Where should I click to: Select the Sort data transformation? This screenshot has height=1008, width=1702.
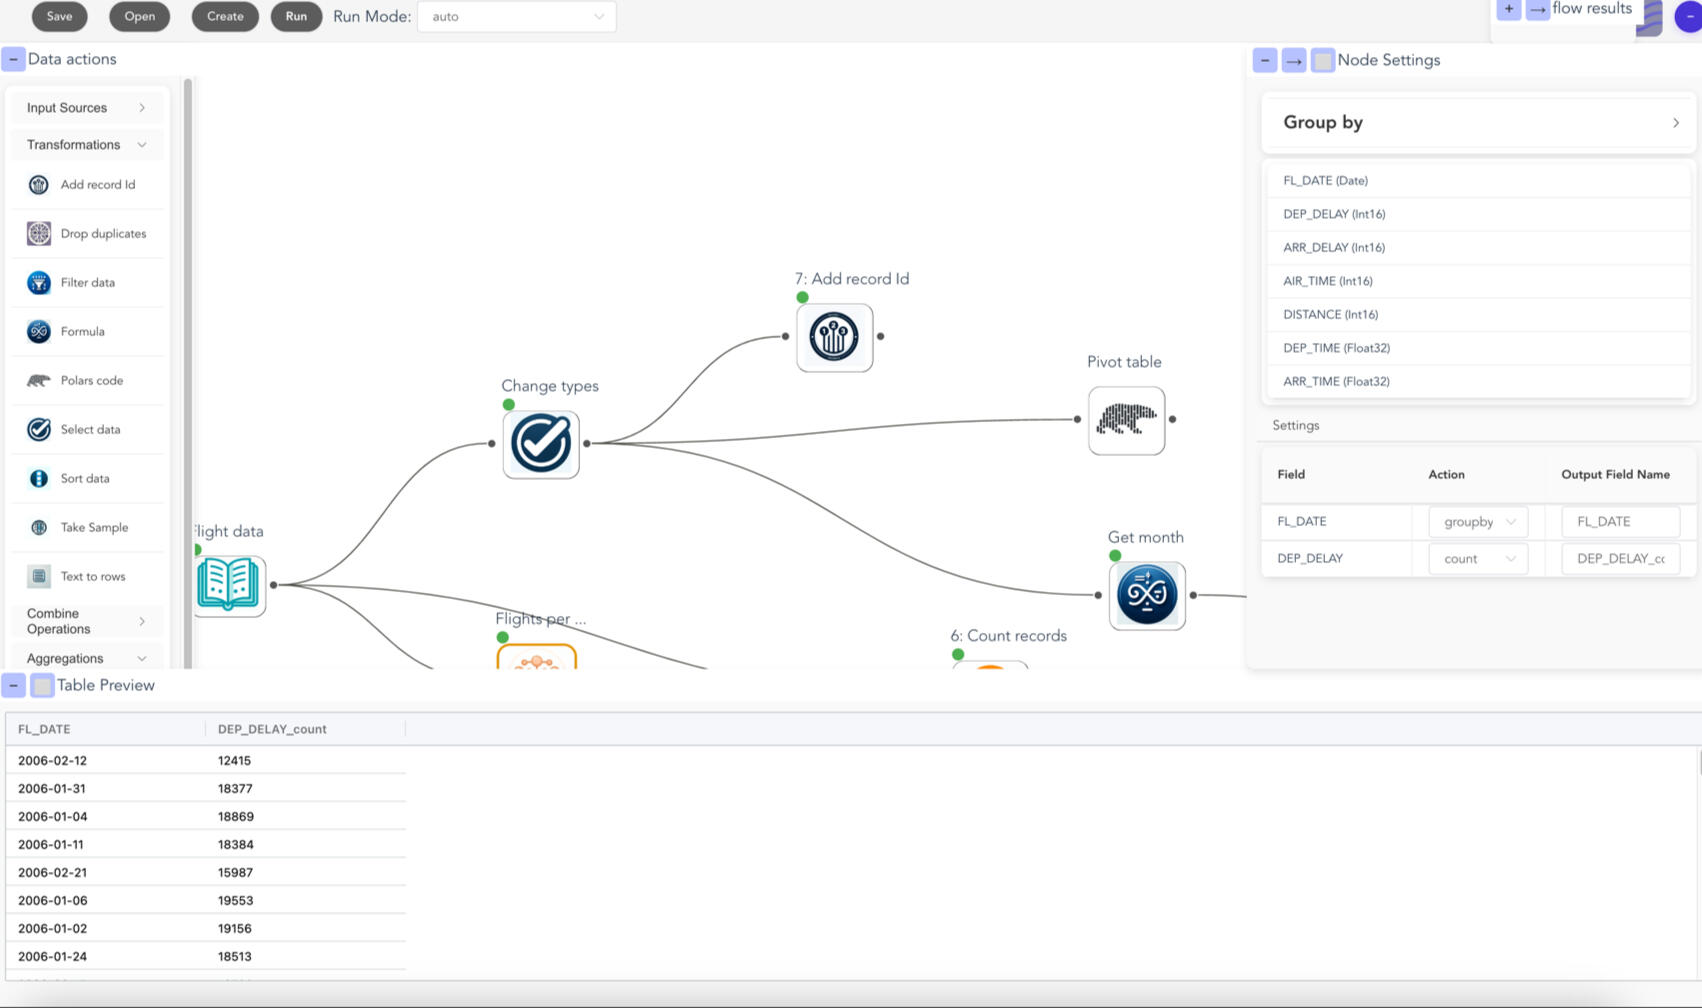click(84, 479)
